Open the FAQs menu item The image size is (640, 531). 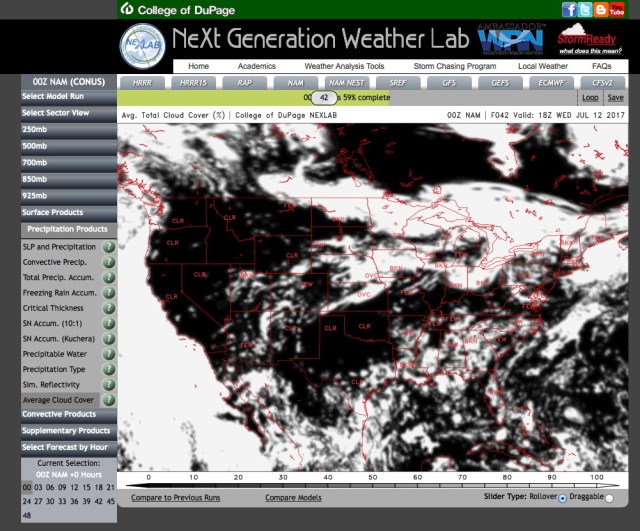[x=602, y=66]
